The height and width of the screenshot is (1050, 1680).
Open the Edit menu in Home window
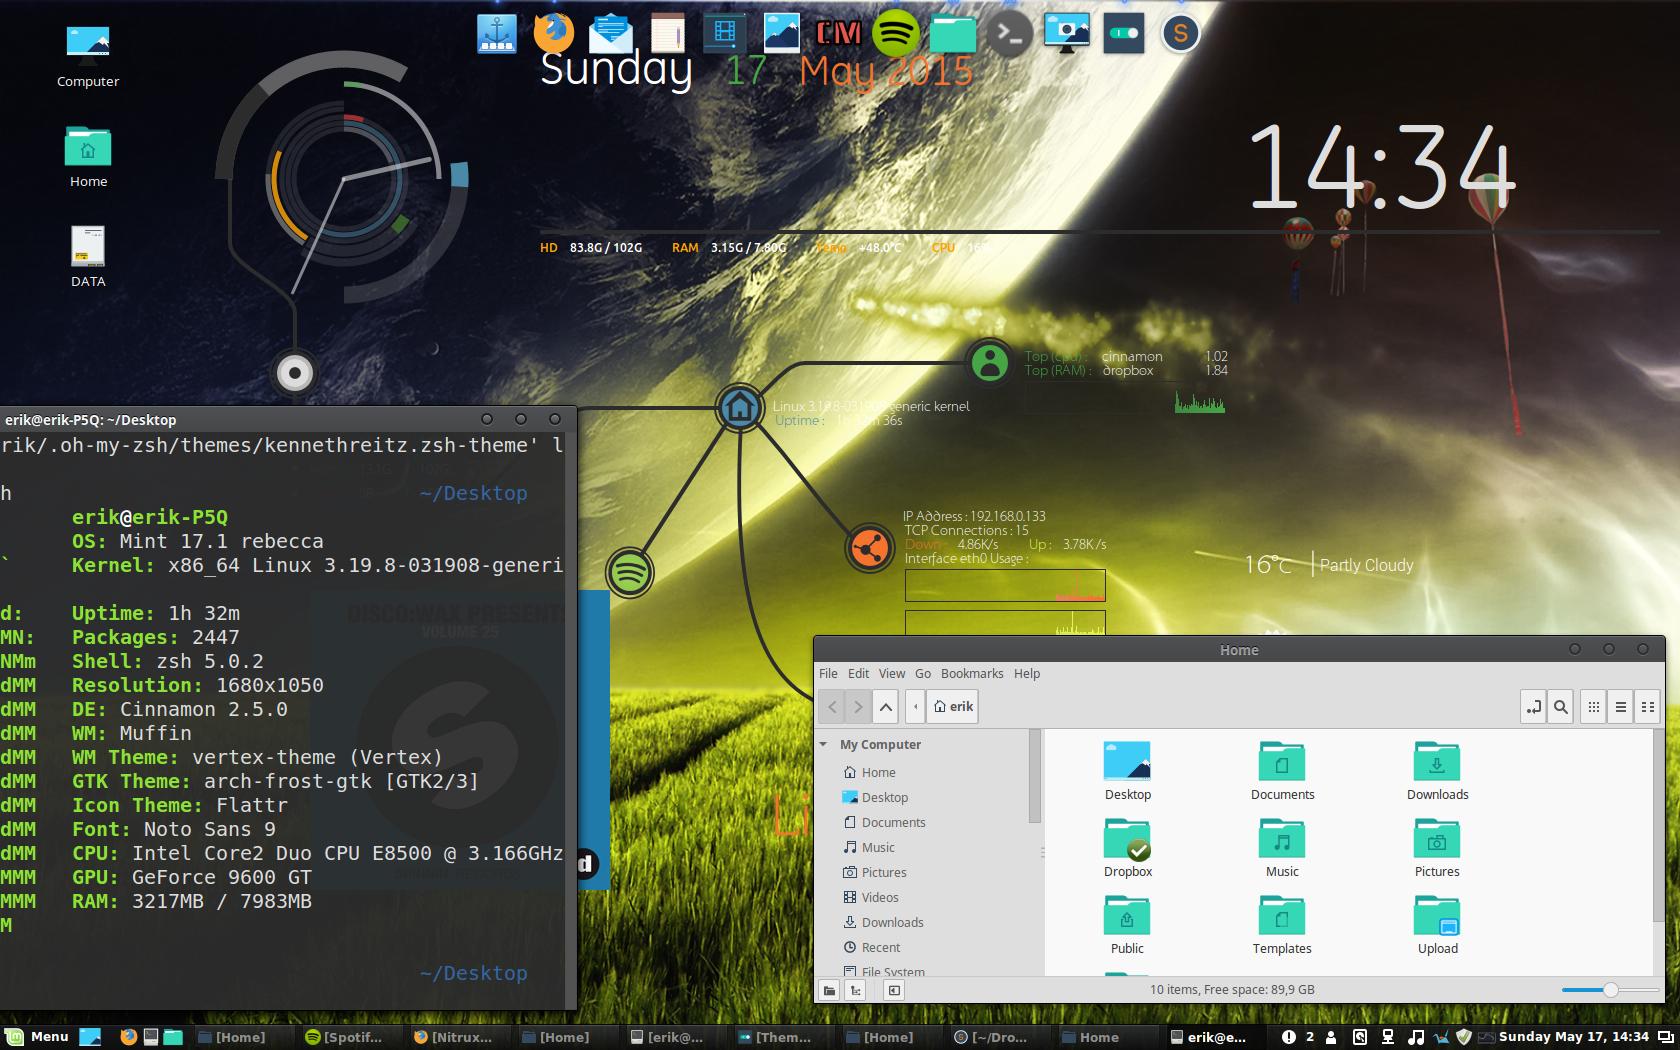pyautogui.click(x=858, y=674)
